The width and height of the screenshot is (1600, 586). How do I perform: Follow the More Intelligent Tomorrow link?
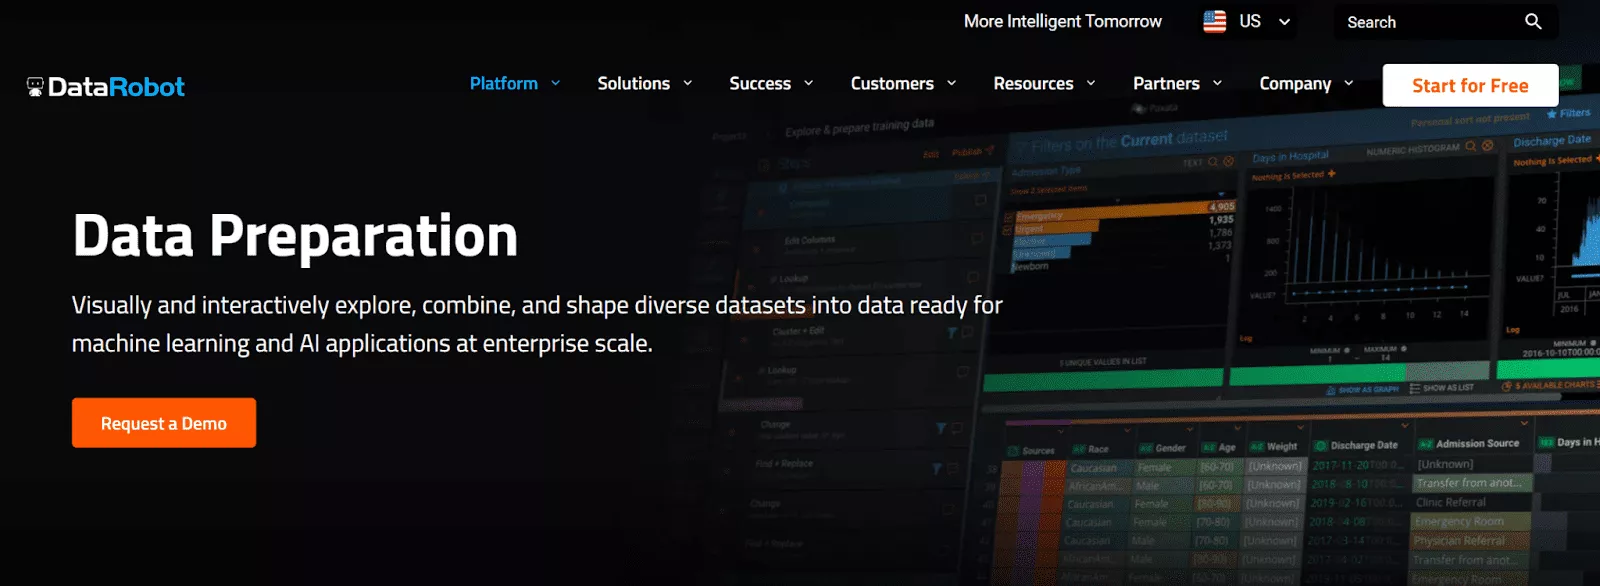coord(1063,22)
